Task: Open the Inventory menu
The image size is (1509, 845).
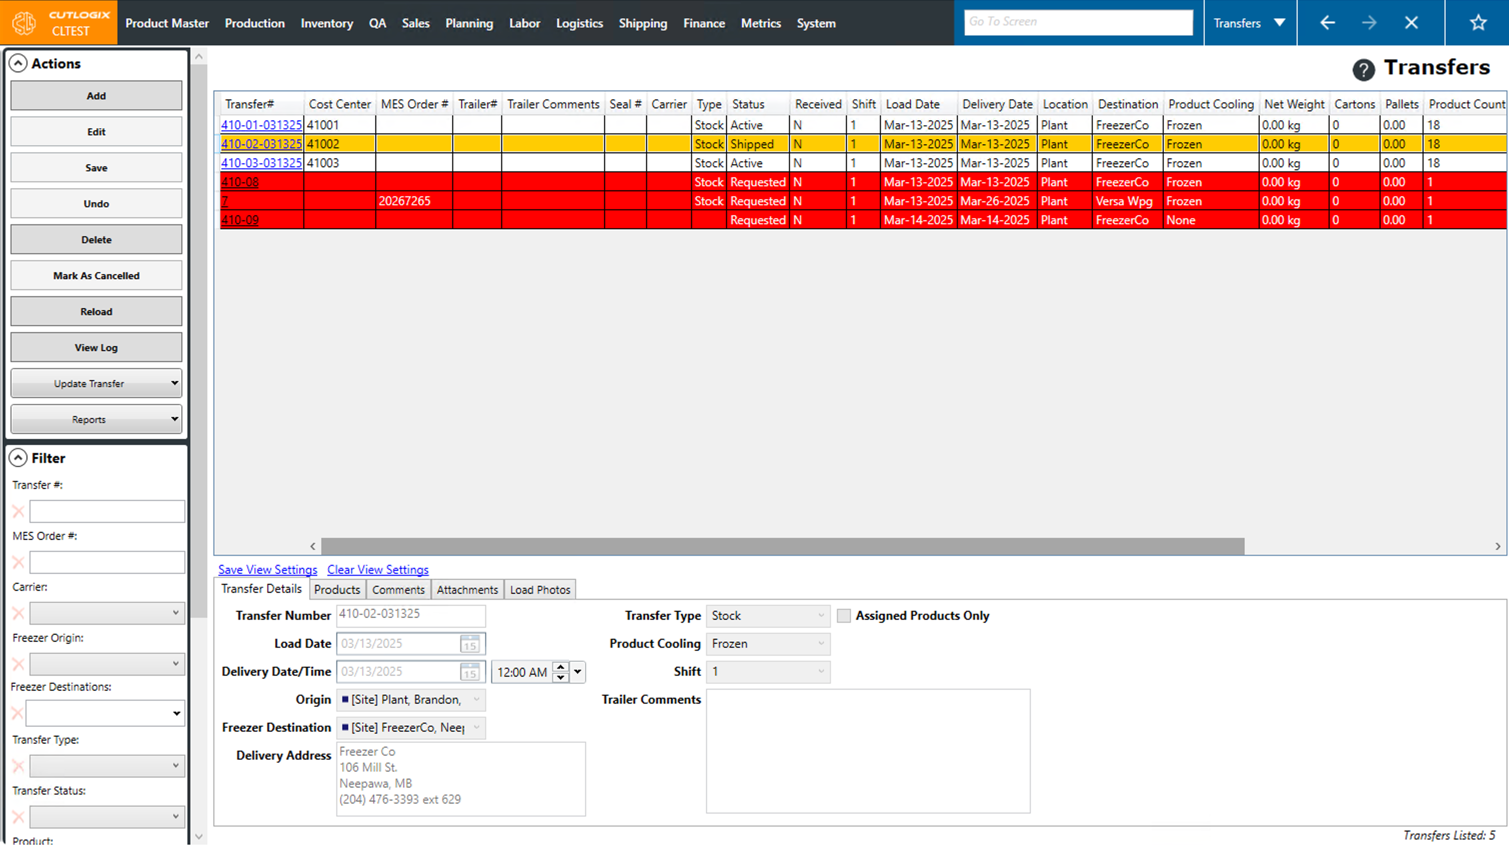Action: (326, 23)
